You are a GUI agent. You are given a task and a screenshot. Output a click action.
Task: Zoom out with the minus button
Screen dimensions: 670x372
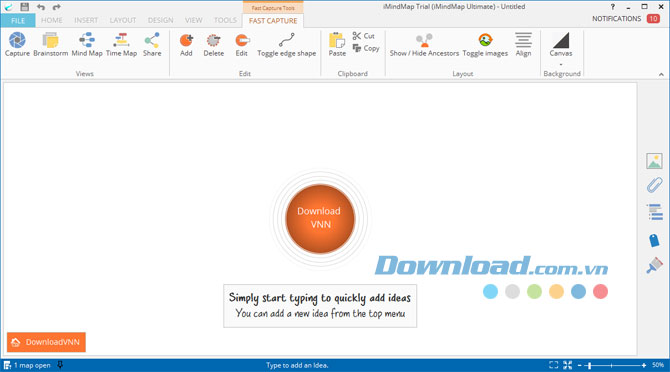pyautogui.click(x=579, y=366)
